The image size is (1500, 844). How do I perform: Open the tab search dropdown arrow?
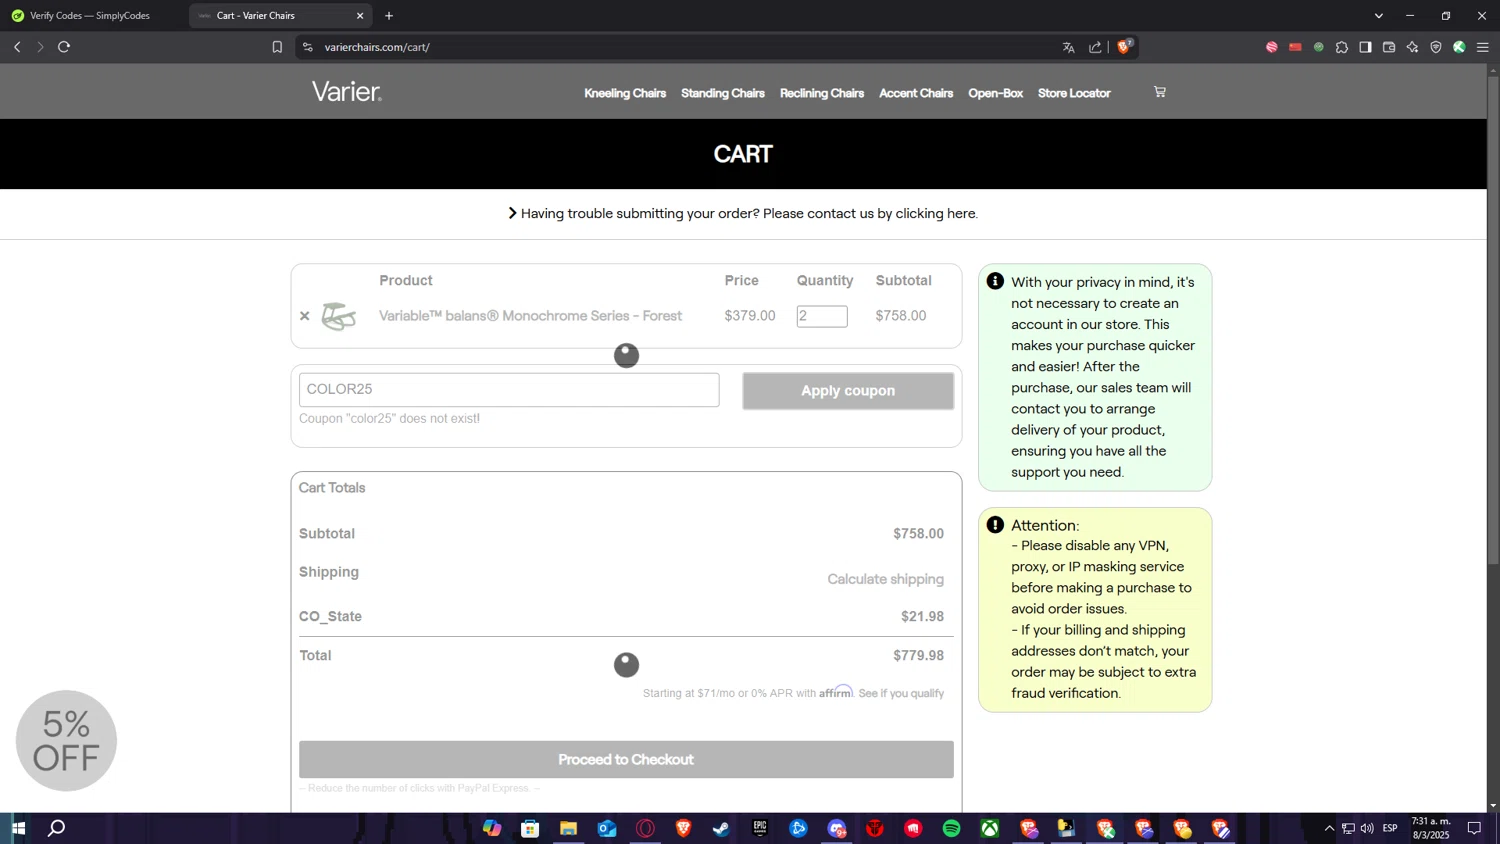tap(1378, 16)
